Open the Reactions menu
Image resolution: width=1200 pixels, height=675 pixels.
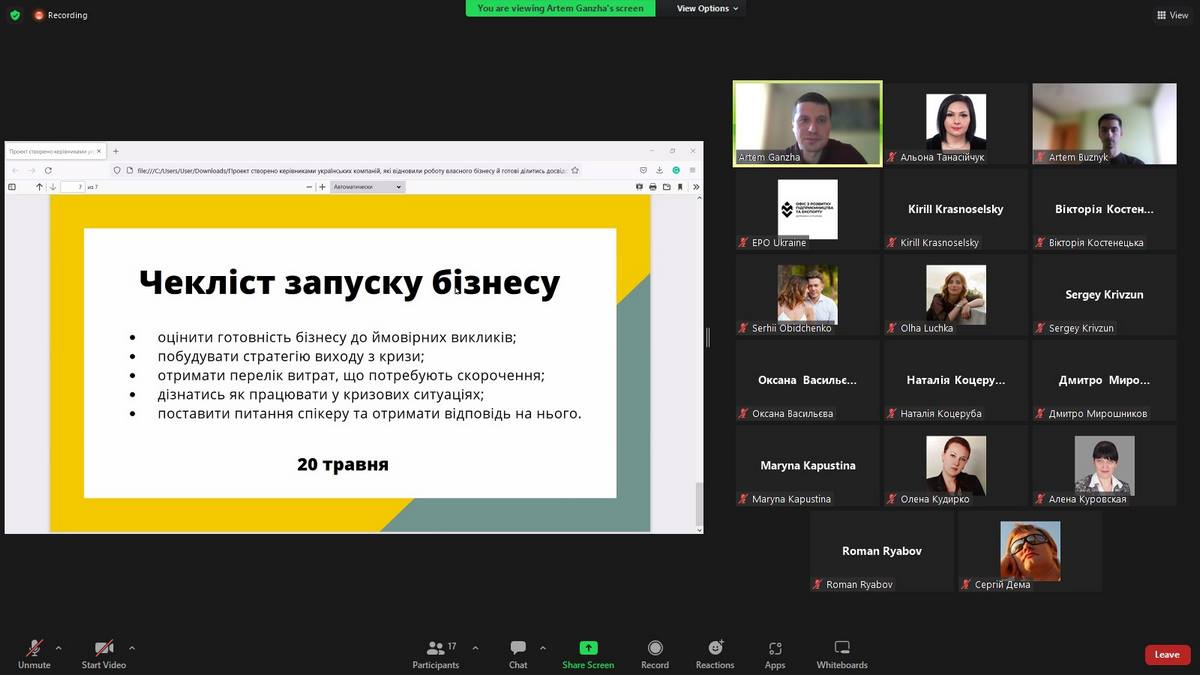coord(715,654)
